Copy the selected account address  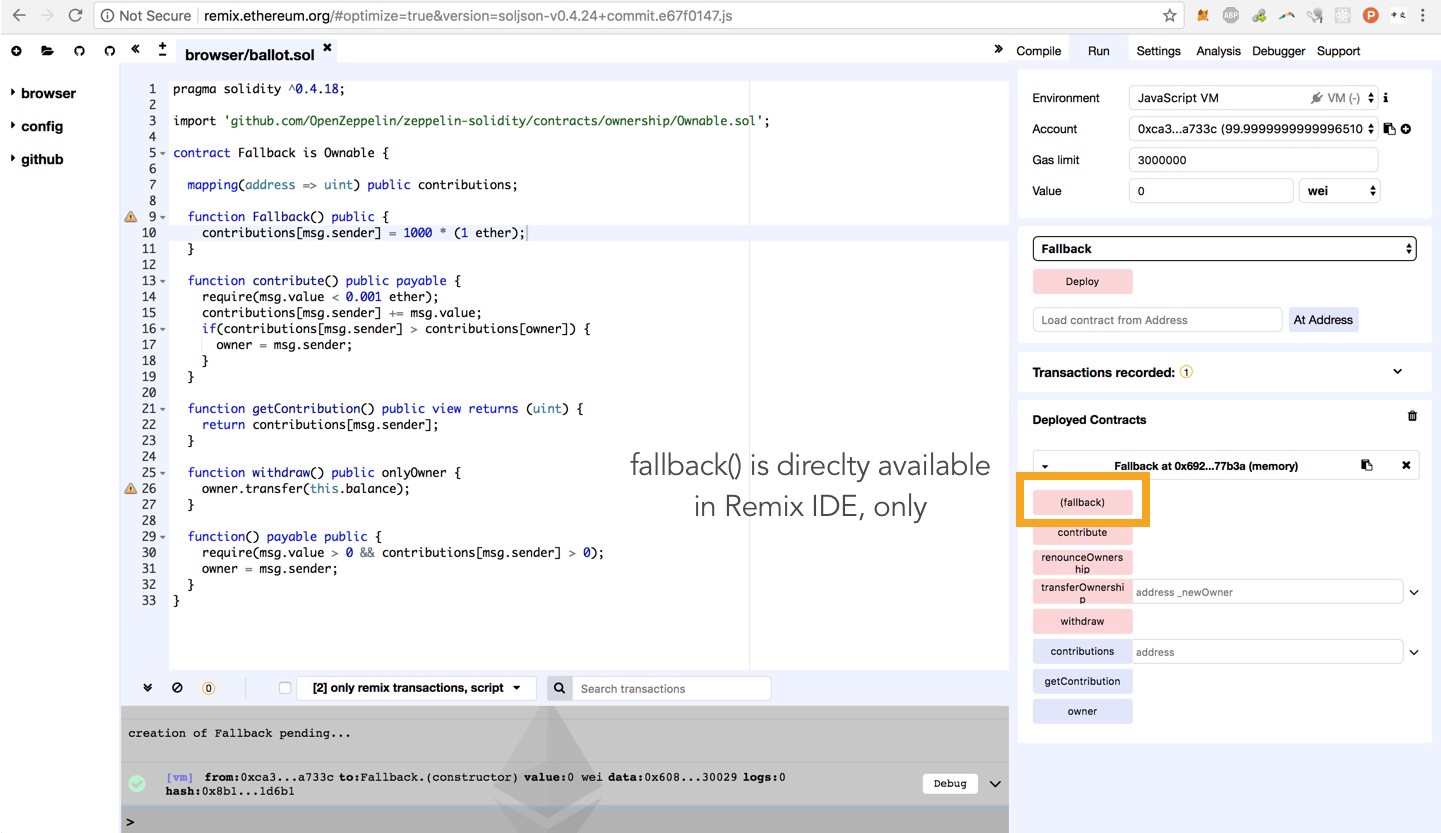pos(1389,129)
